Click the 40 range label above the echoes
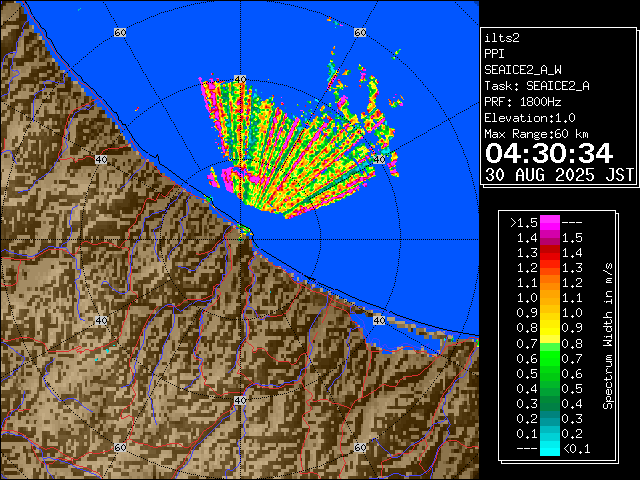Image resolution: width=640 pixels, height=480 pixels. click(239, 79)
